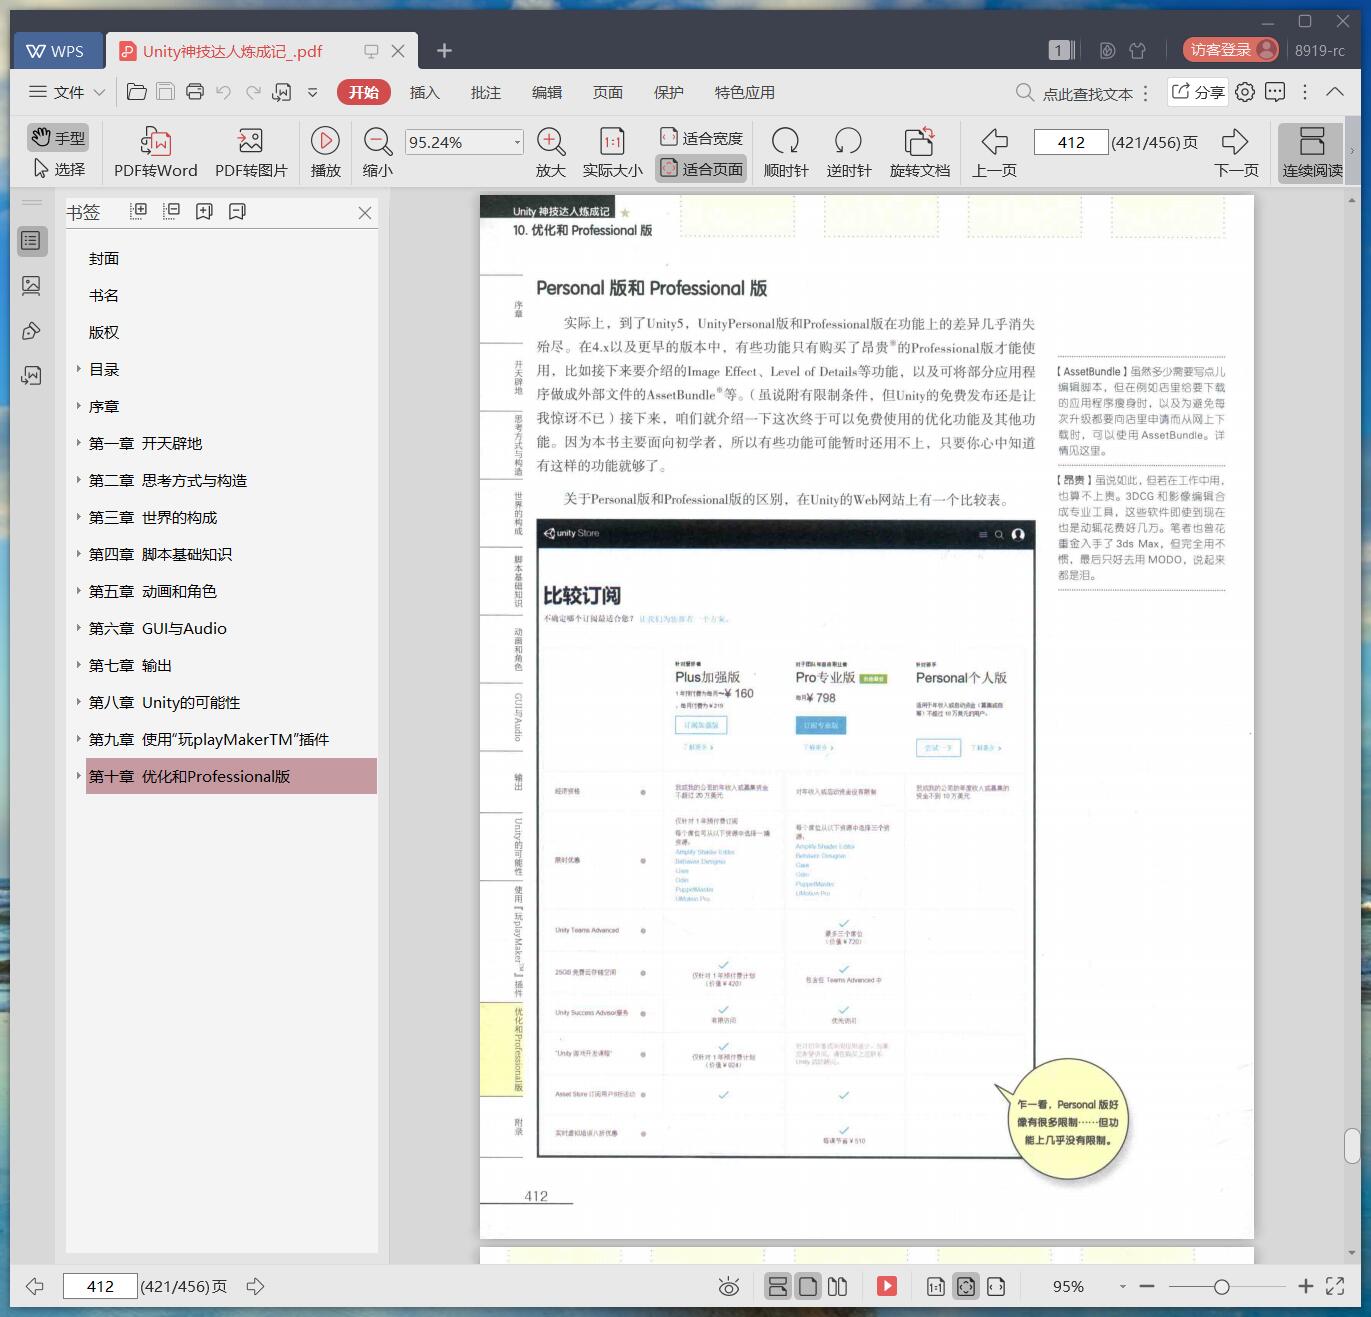Open the 保护 ribbon tab
The height and width of the screenshot is (1317, 1371).
coord(668,92)
